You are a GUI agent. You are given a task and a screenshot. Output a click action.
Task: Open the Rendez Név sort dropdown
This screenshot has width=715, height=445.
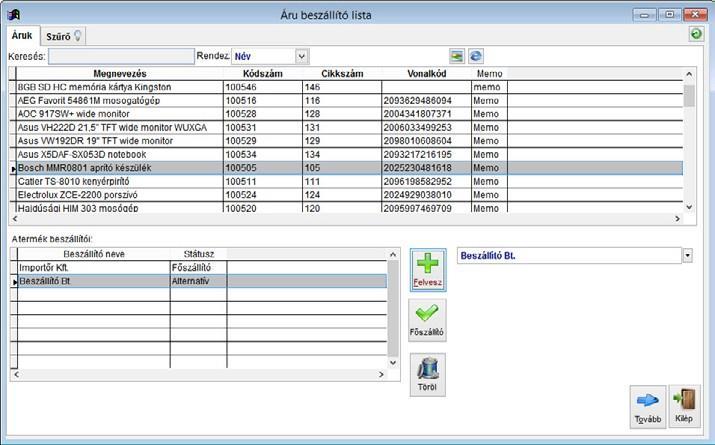301,57
